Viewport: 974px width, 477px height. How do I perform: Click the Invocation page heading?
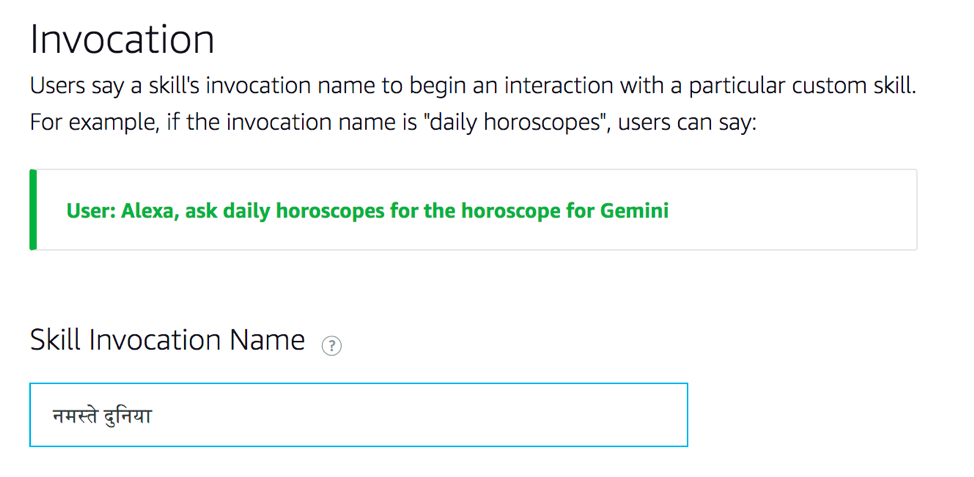(x=122, y=39)
